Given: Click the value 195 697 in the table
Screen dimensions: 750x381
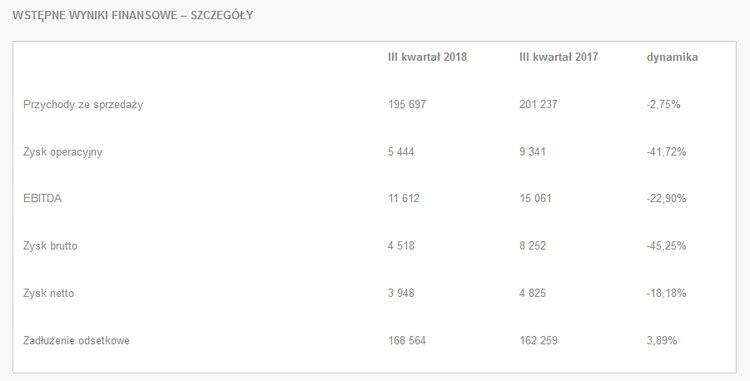Looking at the screenshot, I should pyautogui.click(x=407, y=104).
